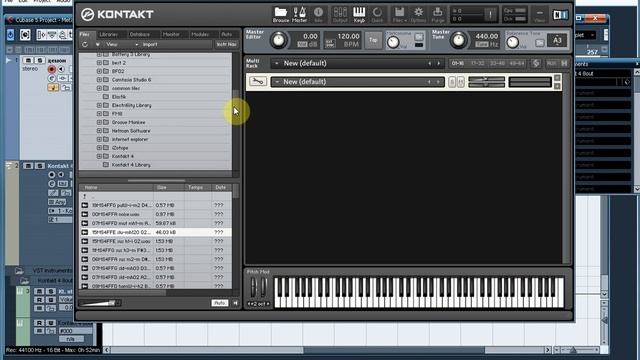The height and width of the screenshot is (360, 640).
Task: Expand the Electribility Library folder
Action: [x=99, y=105]
